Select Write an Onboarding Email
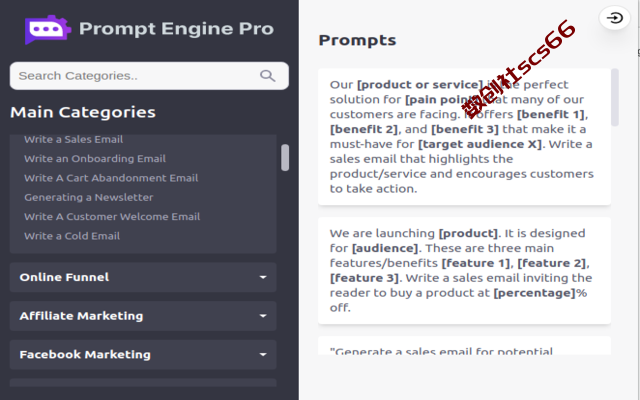Screen dimensions: 640x400 (95, 159)
